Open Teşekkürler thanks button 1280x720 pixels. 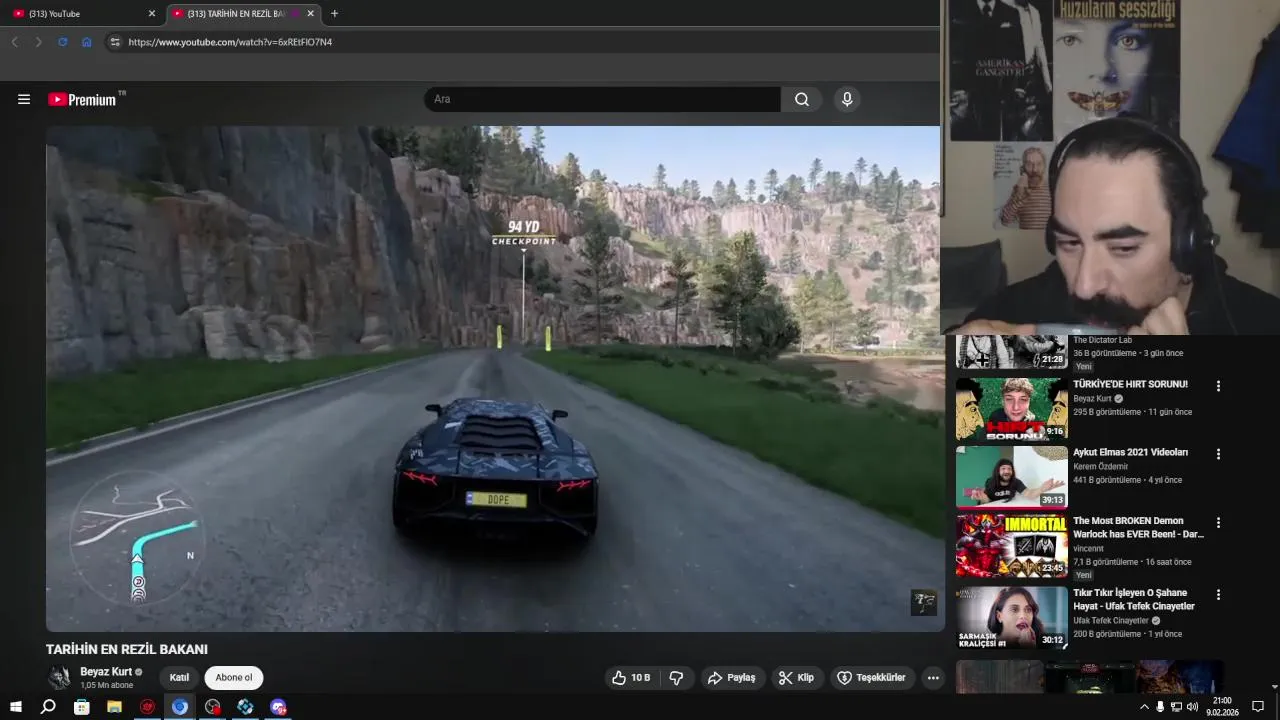tap(871, 678)
